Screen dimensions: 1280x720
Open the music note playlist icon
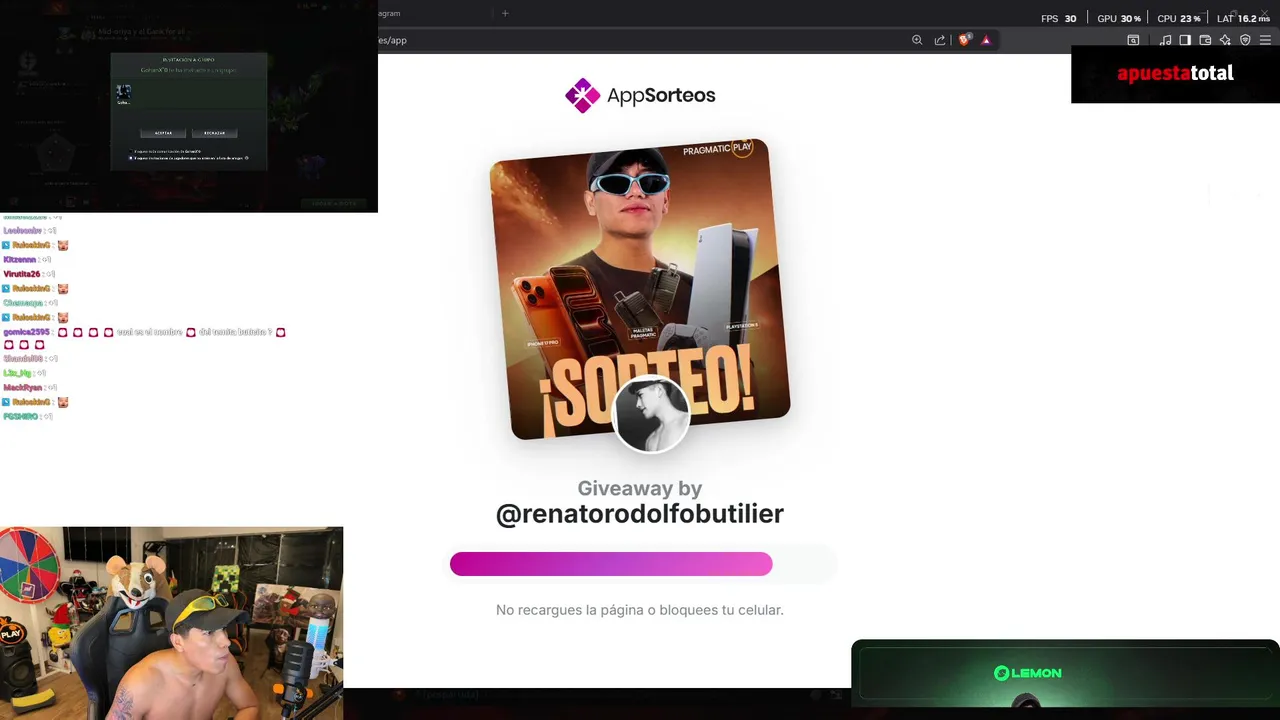1166,40
